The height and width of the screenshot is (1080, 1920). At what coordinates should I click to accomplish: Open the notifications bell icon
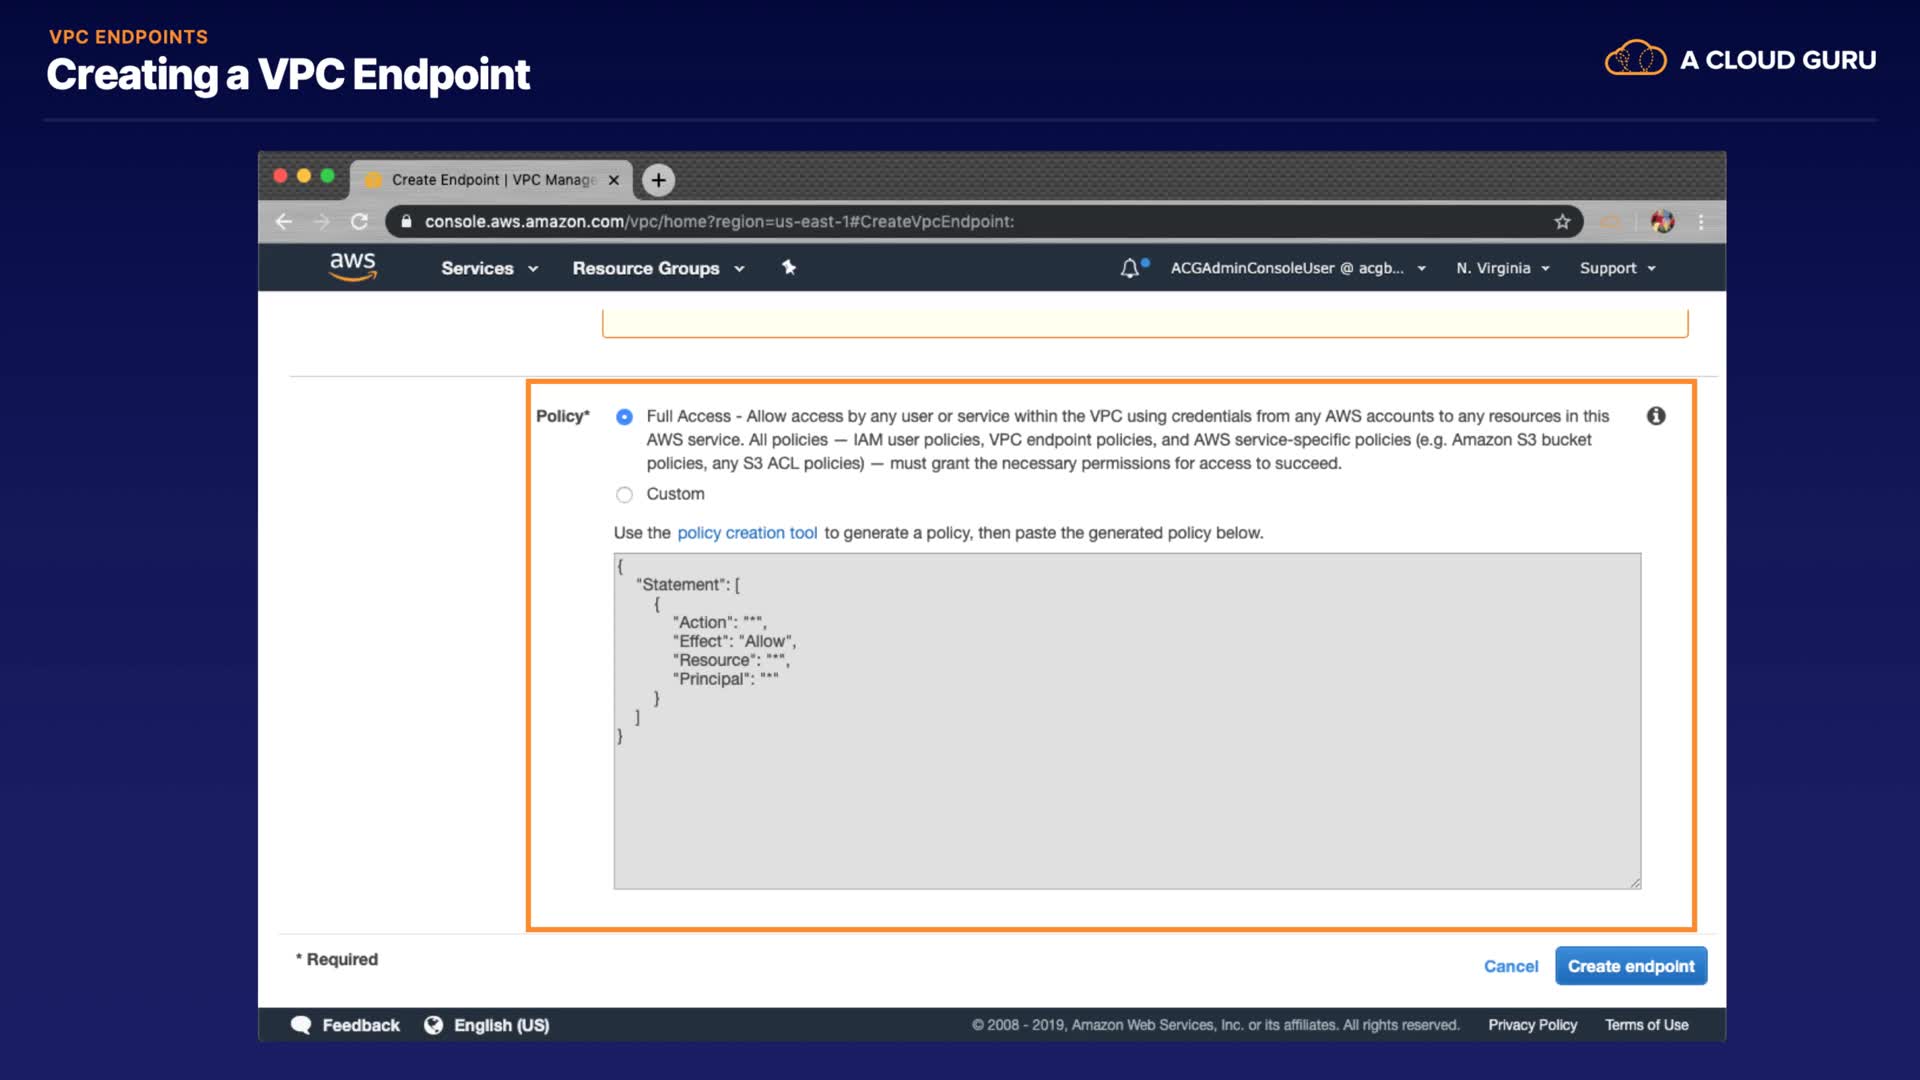(1129, 268)
